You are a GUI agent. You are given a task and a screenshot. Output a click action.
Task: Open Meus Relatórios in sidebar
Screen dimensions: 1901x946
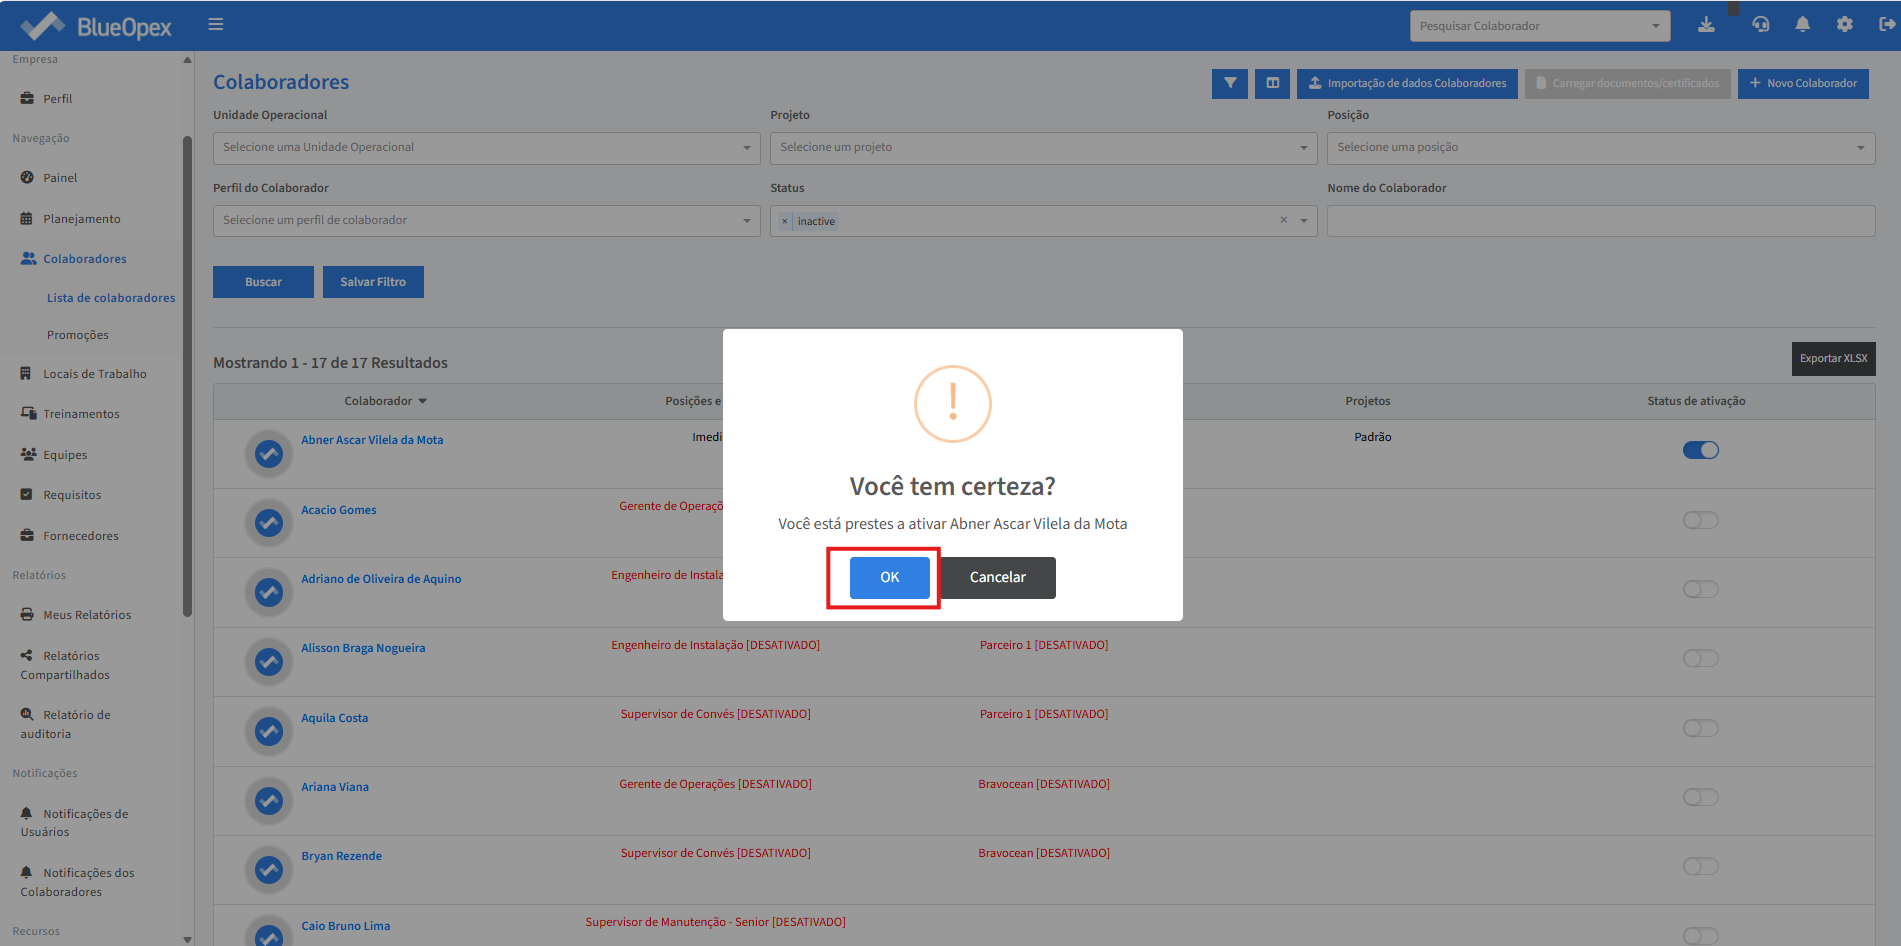[87, 615]
